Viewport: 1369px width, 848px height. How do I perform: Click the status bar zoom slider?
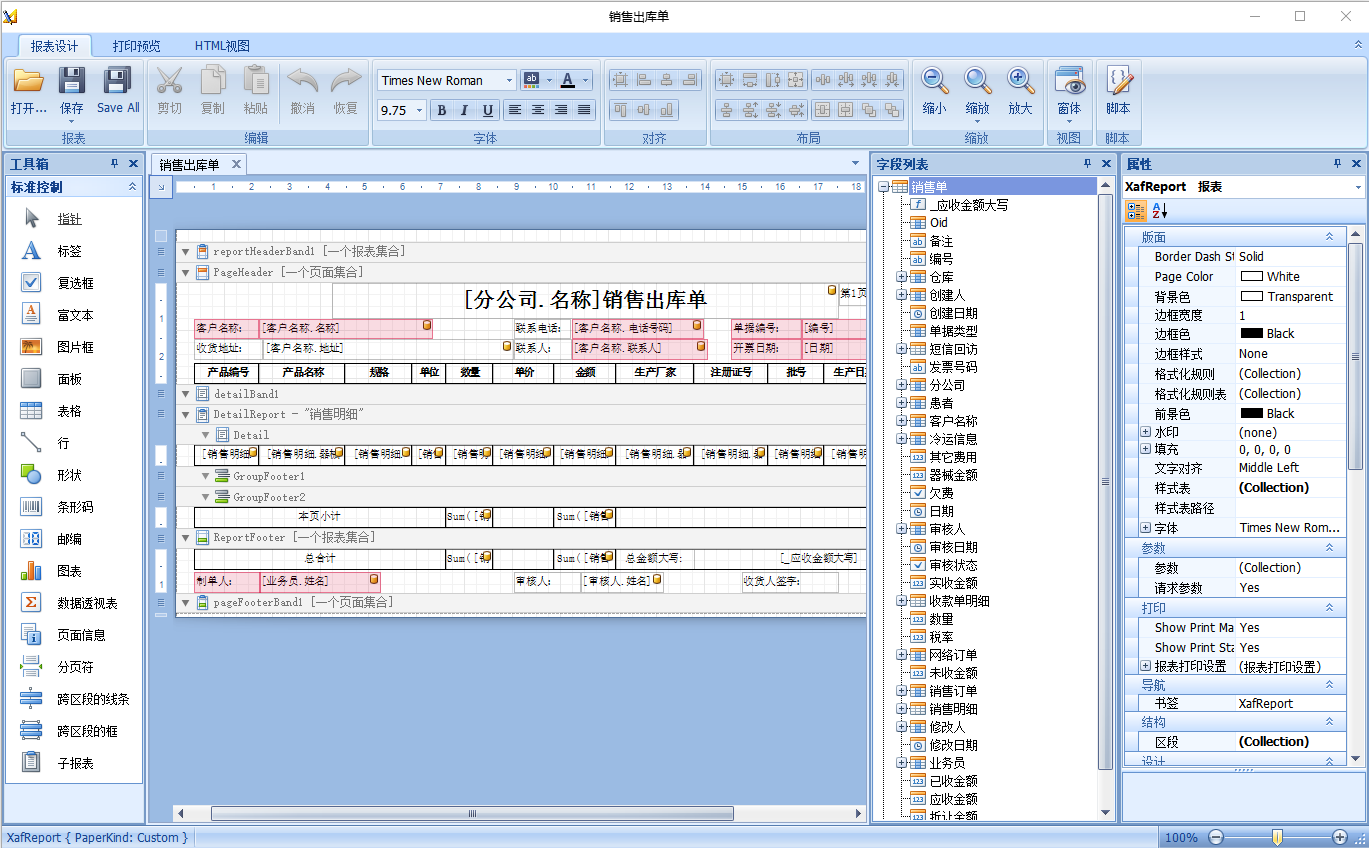[1277, 837]
